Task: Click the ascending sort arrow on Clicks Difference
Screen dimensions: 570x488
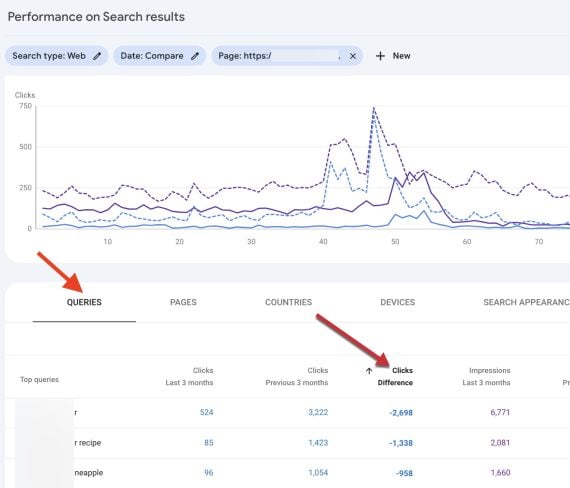Action: (x=369, y=371)
